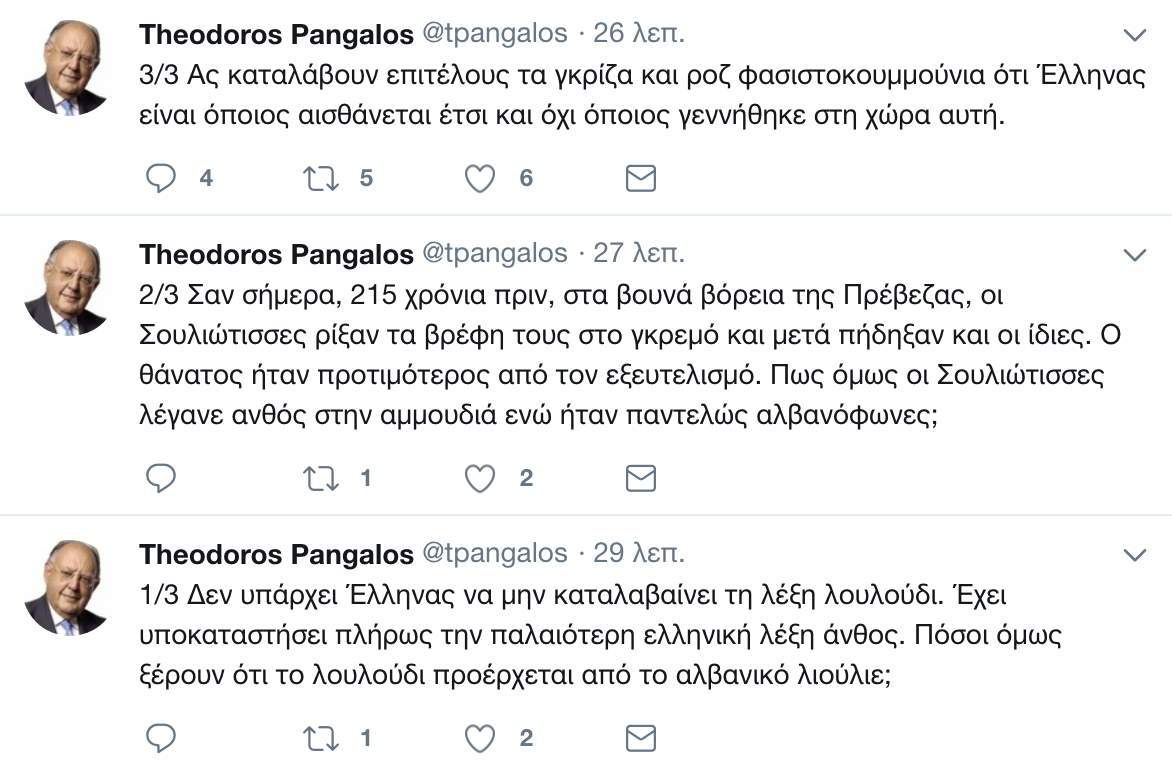1172x768 pixels.
Task: Reply to the 1/3 tweet about λουλούδι
Action: [x=161, y=739]
